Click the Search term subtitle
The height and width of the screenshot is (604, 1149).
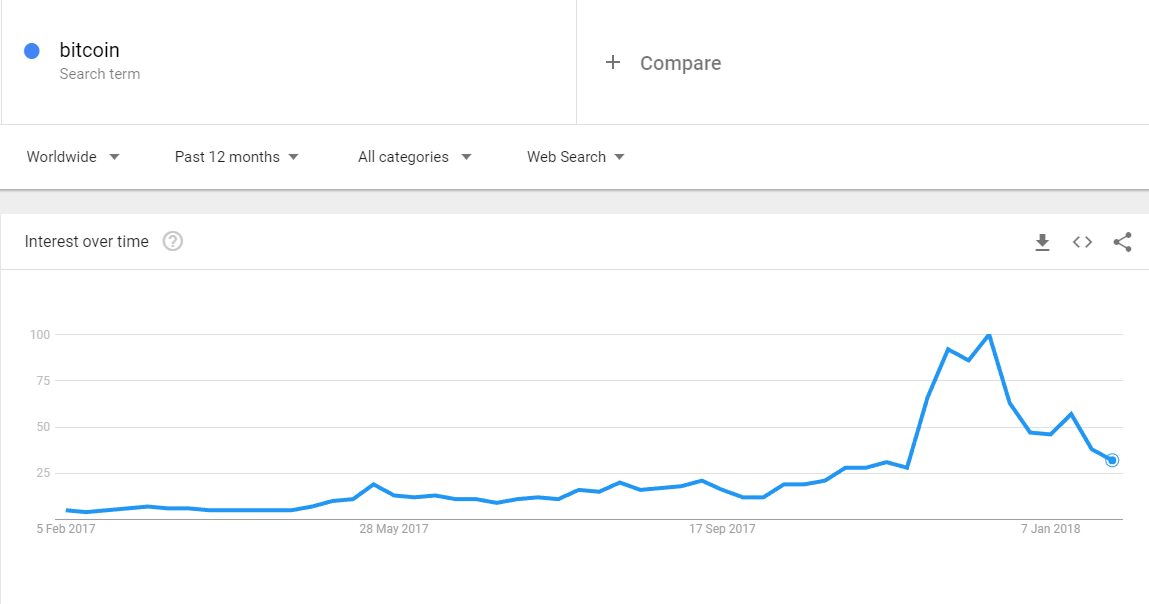click(x=100, y=74)
